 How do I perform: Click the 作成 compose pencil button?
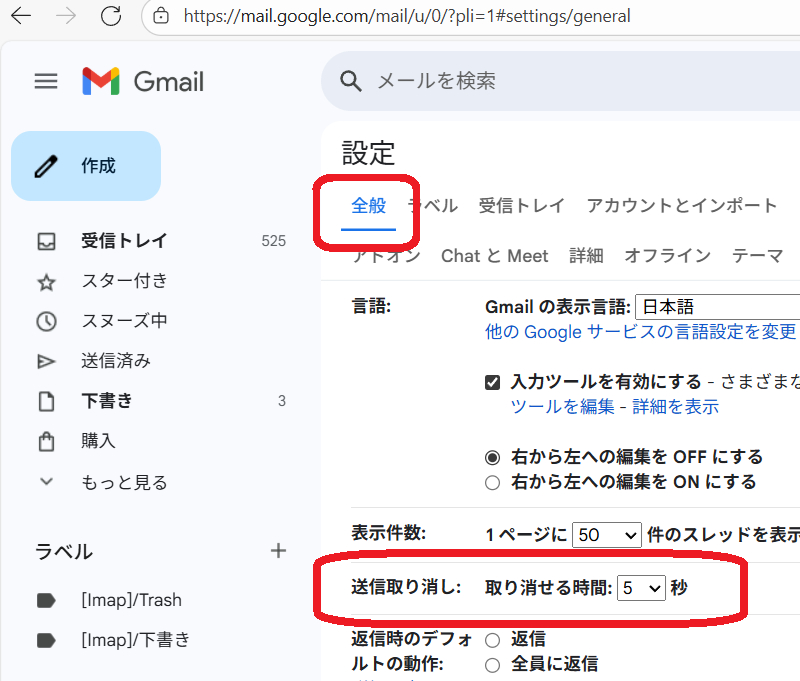point(86,166)
